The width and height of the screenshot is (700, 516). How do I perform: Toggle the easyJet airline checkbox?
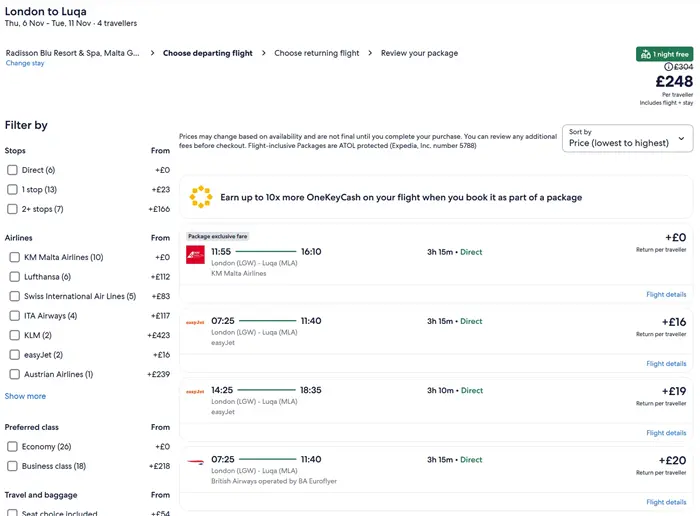click(x=13, y=355)
